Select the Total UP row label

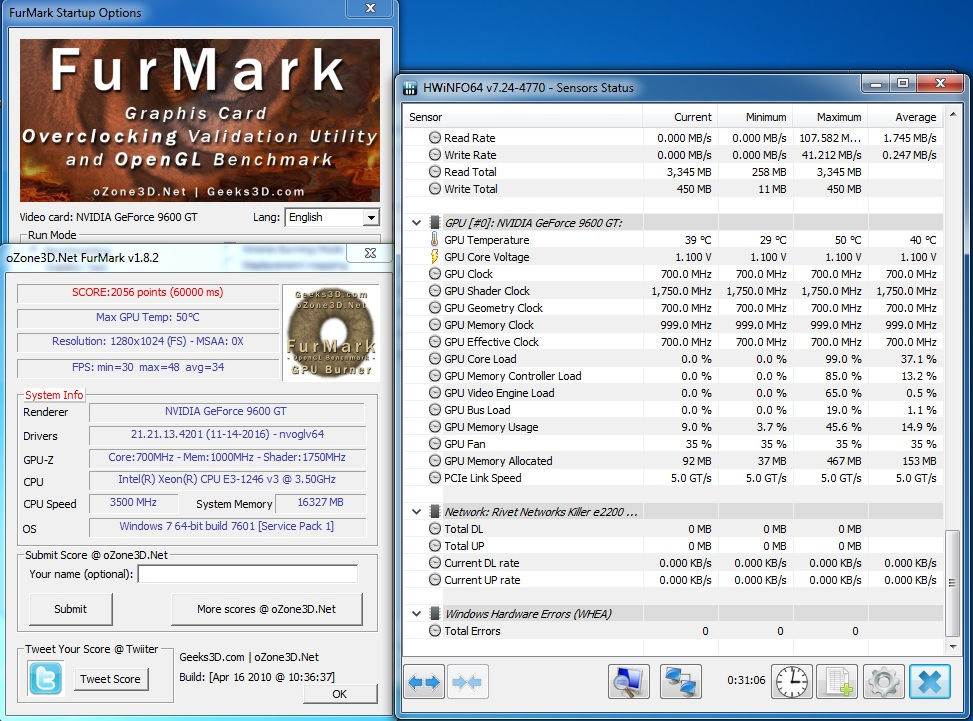[464, 545]
